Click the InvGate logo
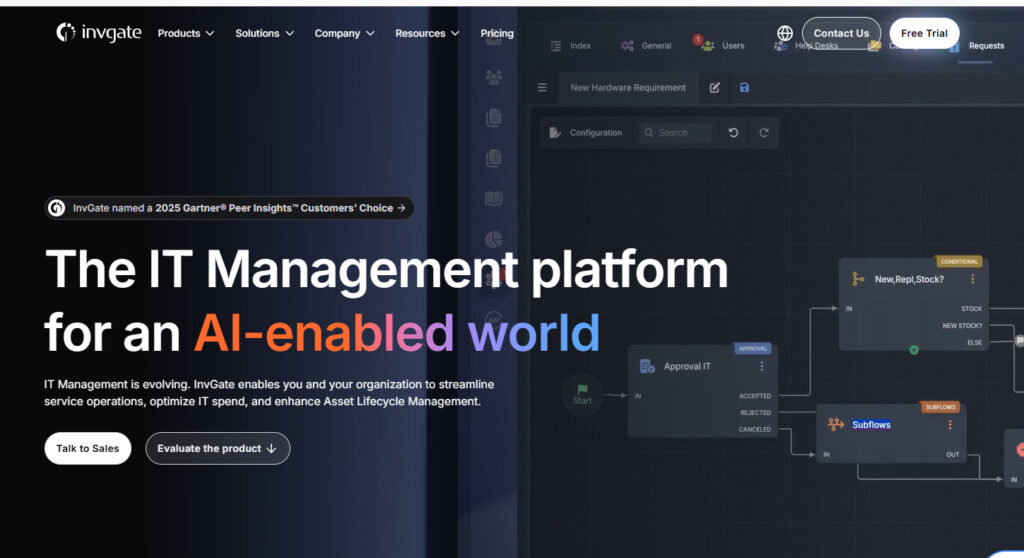Screen dimensions: 1024x558 (x=99, y=33)
